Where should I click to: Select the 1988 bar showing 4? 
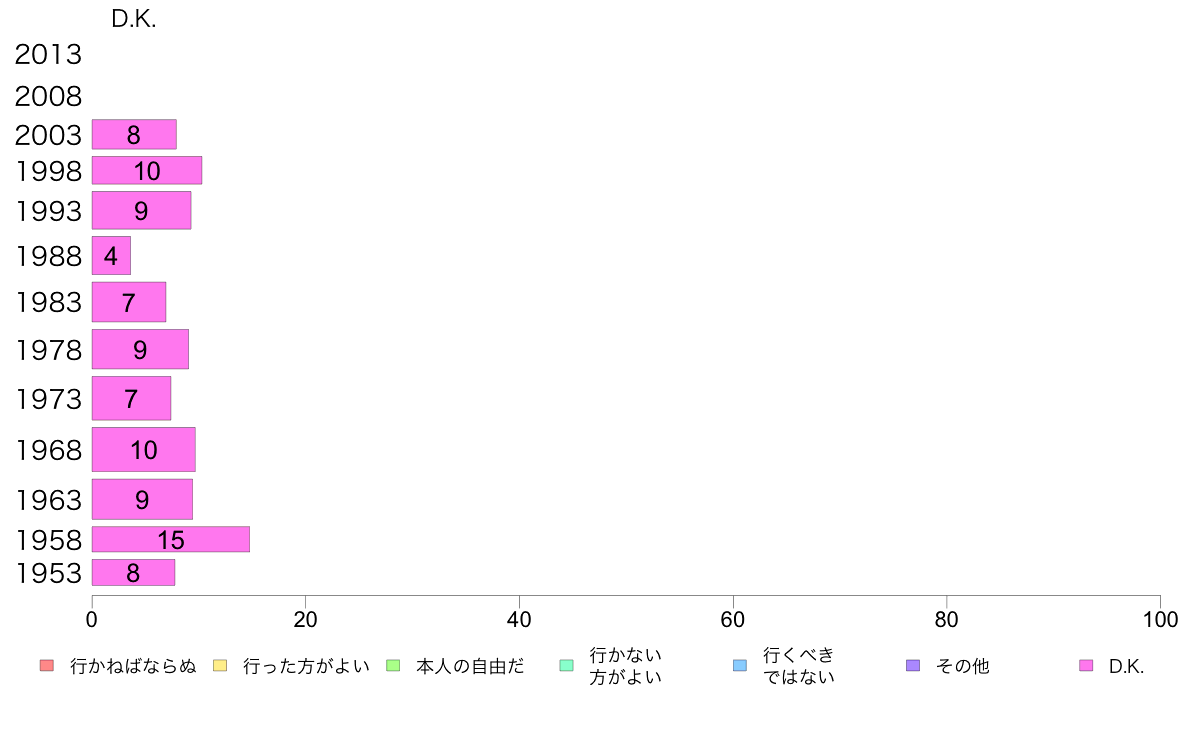pyautogui.click(x=111, y=255)
